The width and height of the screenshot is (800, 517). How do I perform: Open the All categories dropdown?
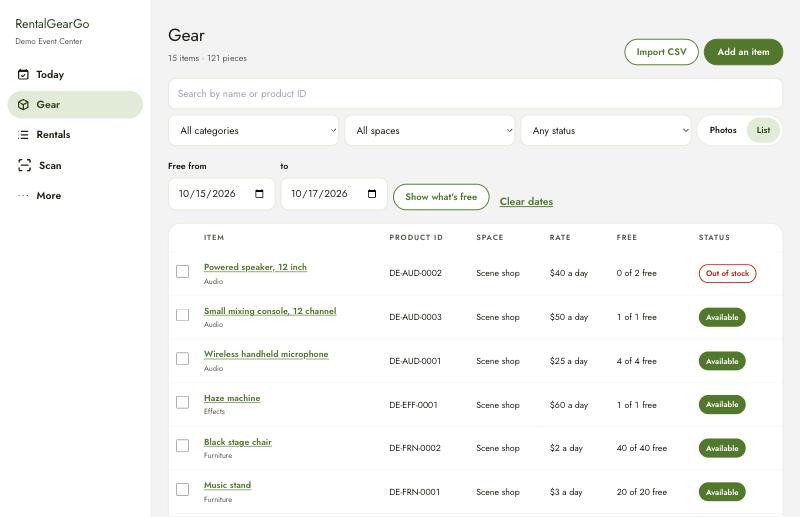253,131
